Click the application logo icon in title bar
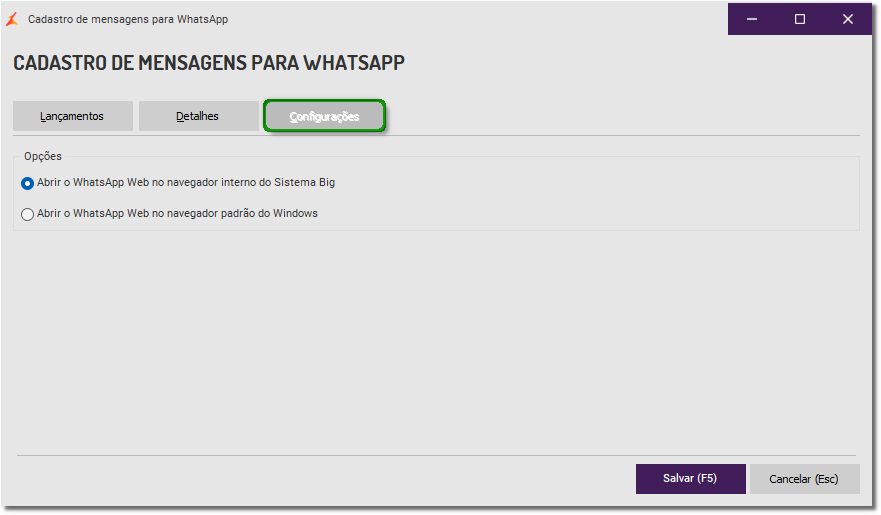 (12, 19)
